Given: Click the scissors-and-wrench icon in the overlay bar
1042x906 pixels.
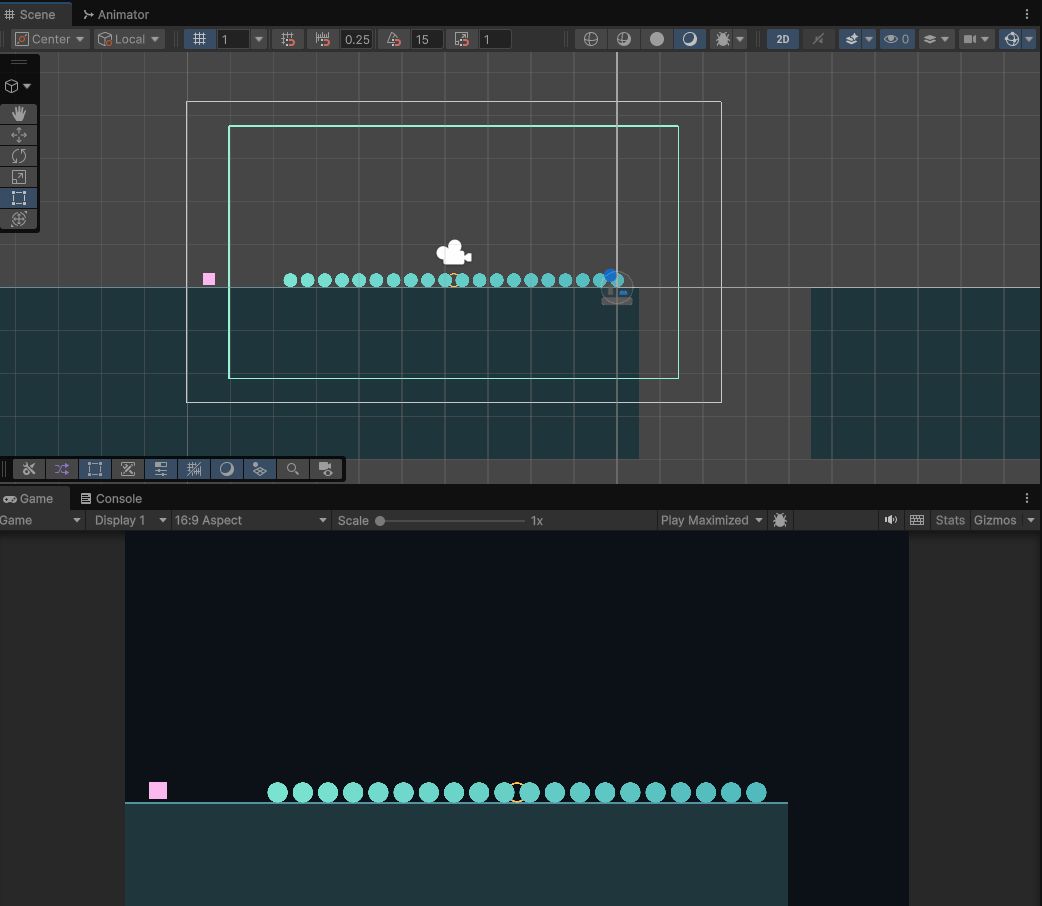Looking at the screenshot, I should [29, 469].
